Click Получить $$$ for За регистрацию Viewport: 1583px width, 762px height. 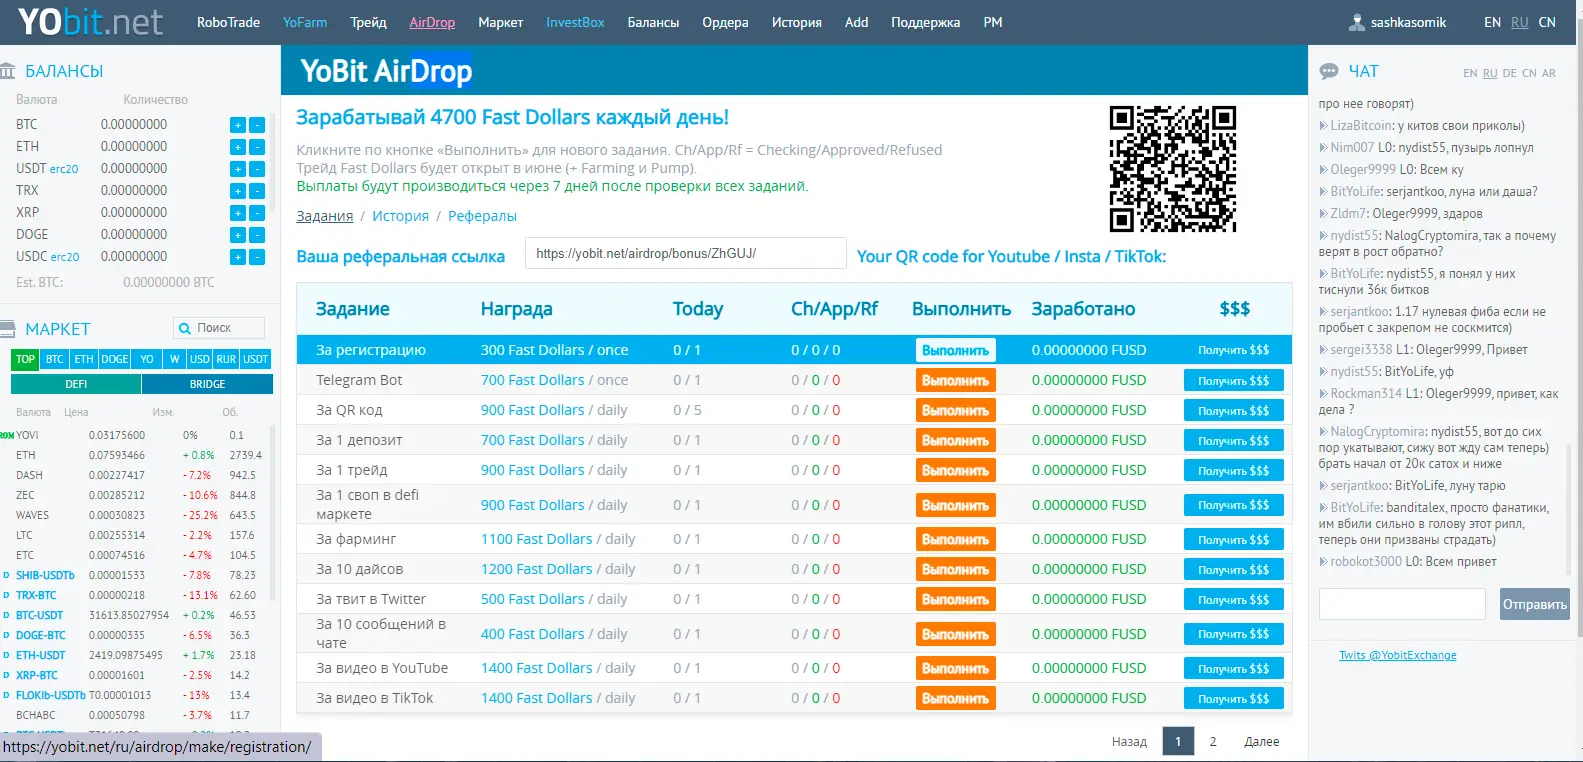click(1233, 350)
